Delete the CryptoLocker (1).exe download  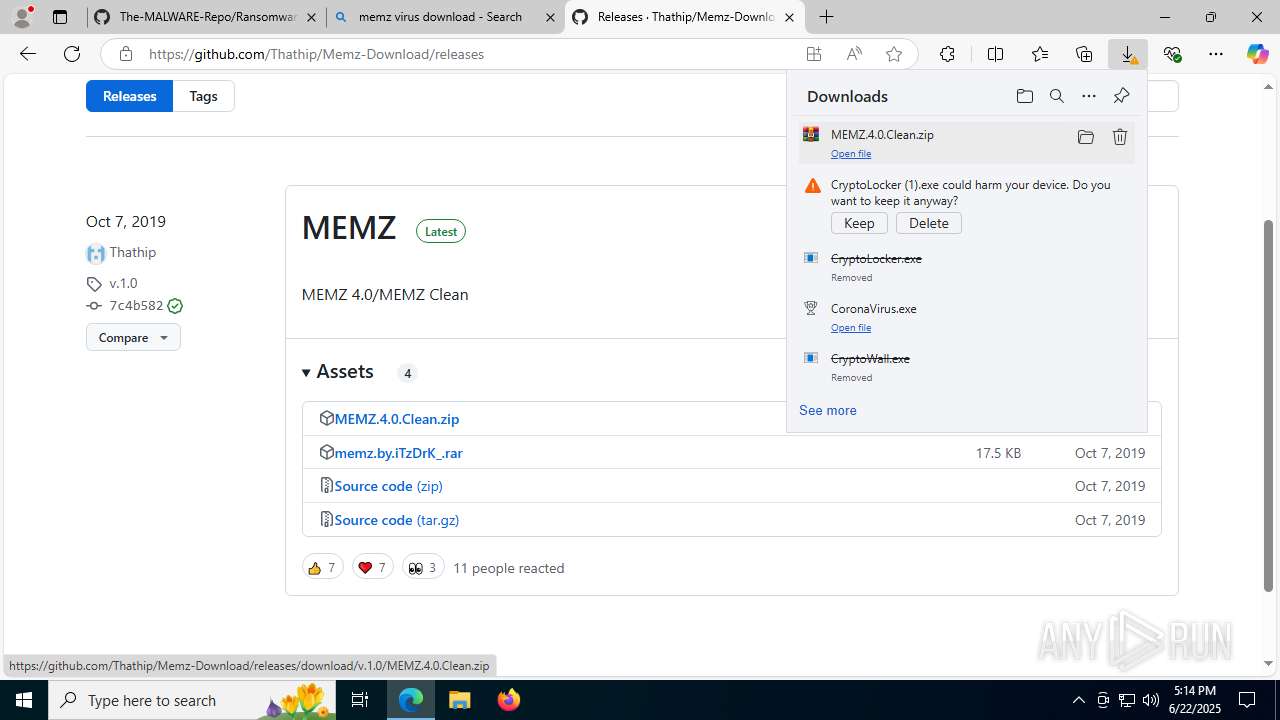929,223
